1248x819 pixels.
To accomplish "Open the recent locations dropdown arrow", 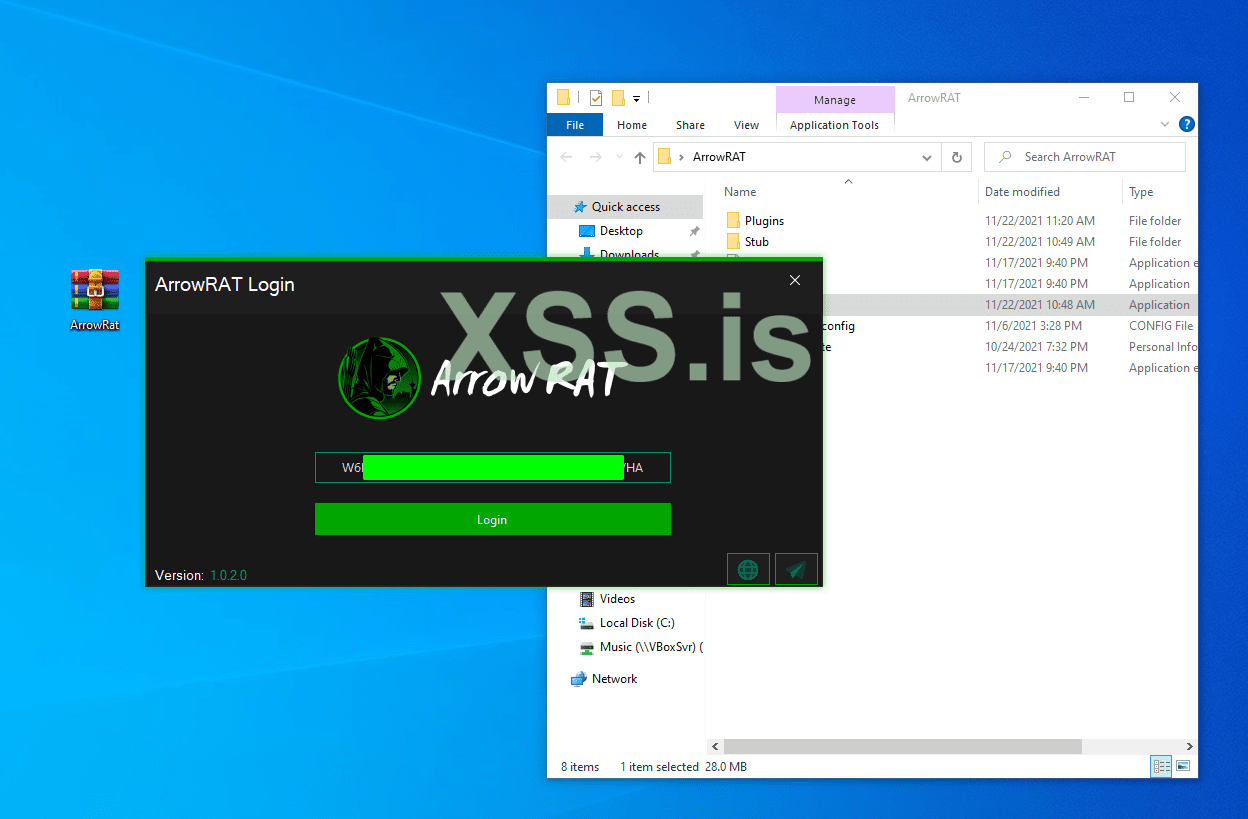I will (620, 158).
